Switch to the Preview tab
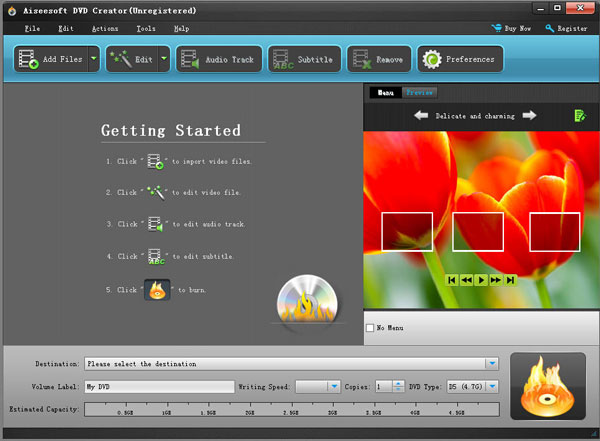Screen dimensions: 600x441 pos(420,92)
